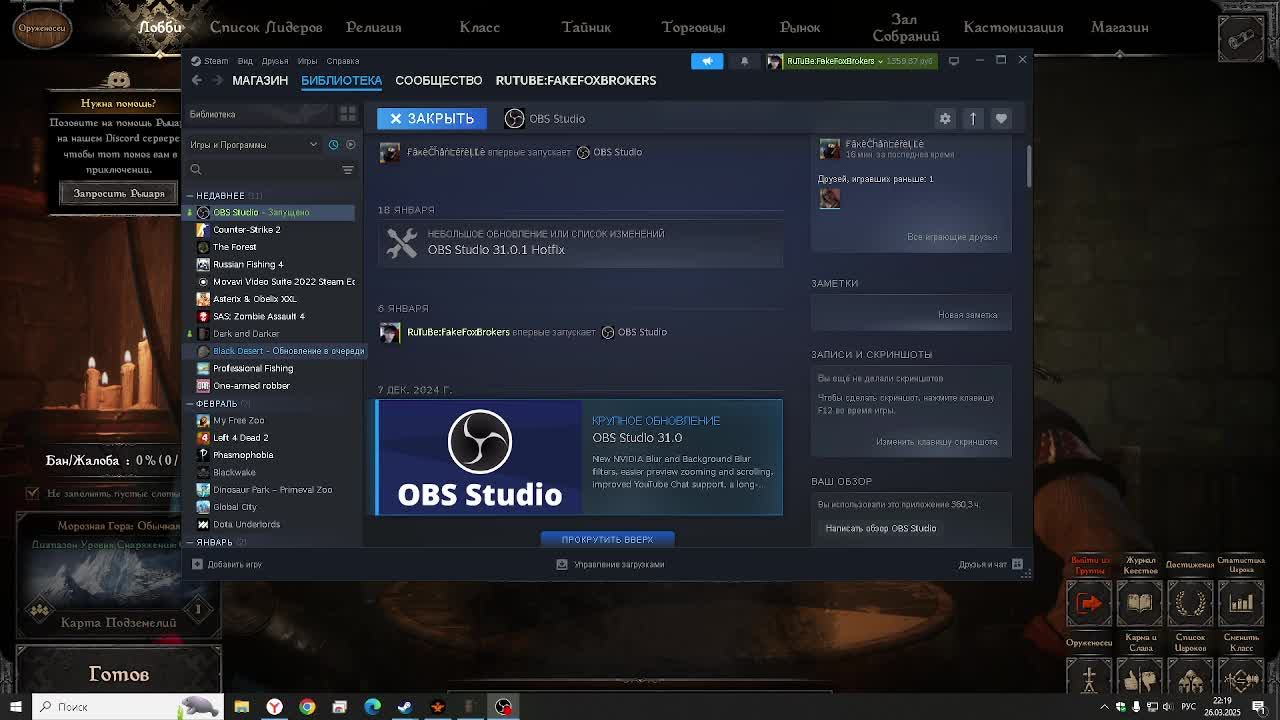The height and width of the screenshot is (720, 1280).
Task: Click the Сменить Класс icon
Action: [1241, 677]
